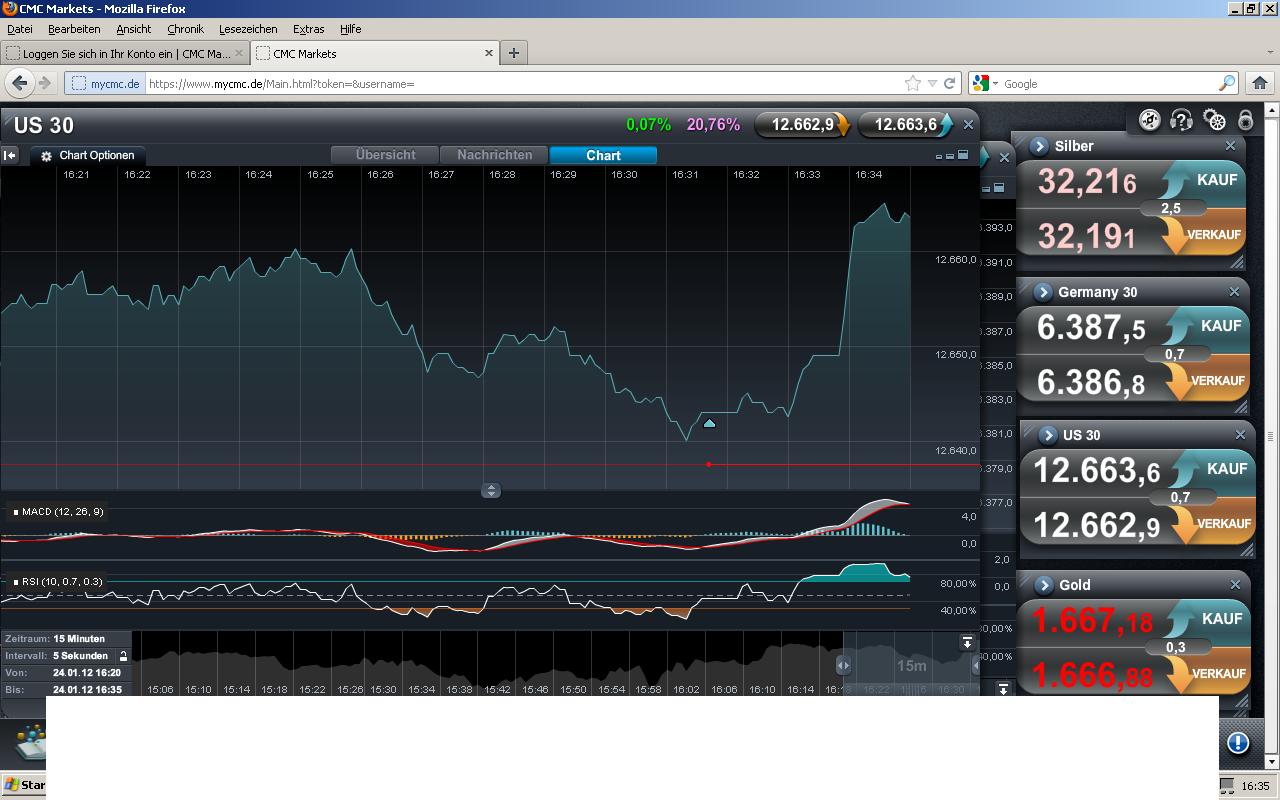Open the compass navigation icon
Screen dimensions: 1280x800
pos(1150,120)
